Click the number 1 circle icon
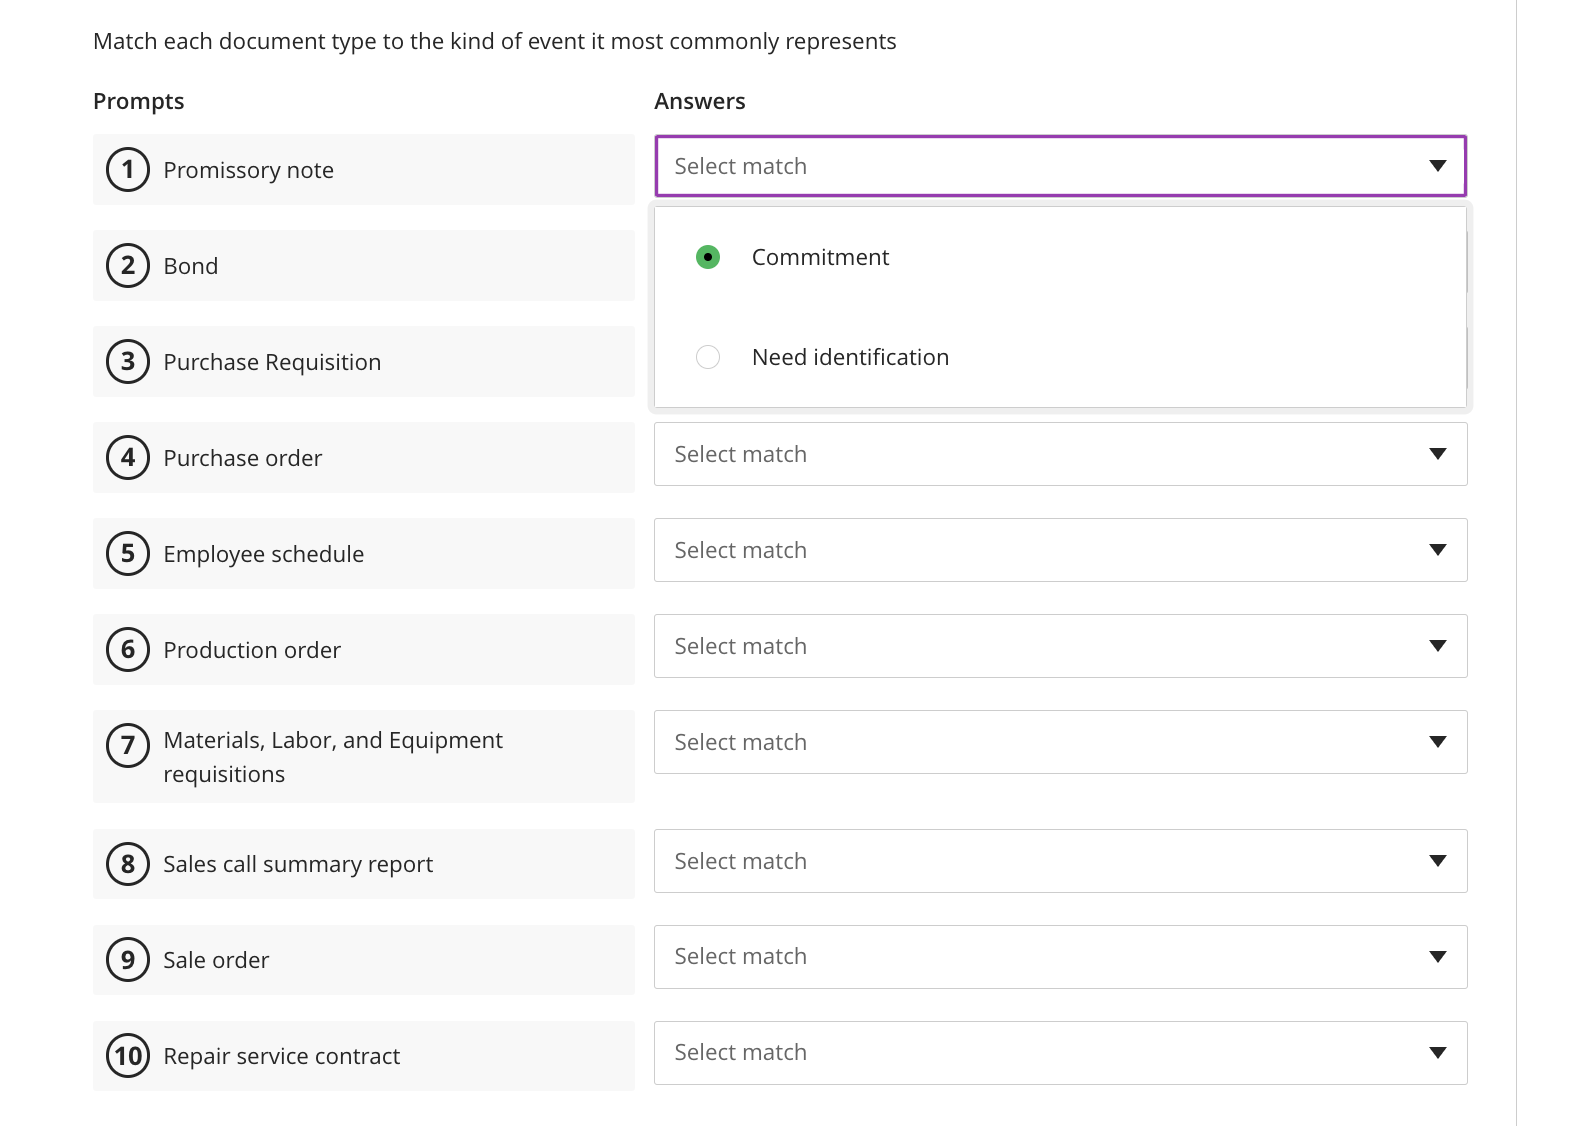Screen dimensions: 1580x1126 [x=128, y=170]
